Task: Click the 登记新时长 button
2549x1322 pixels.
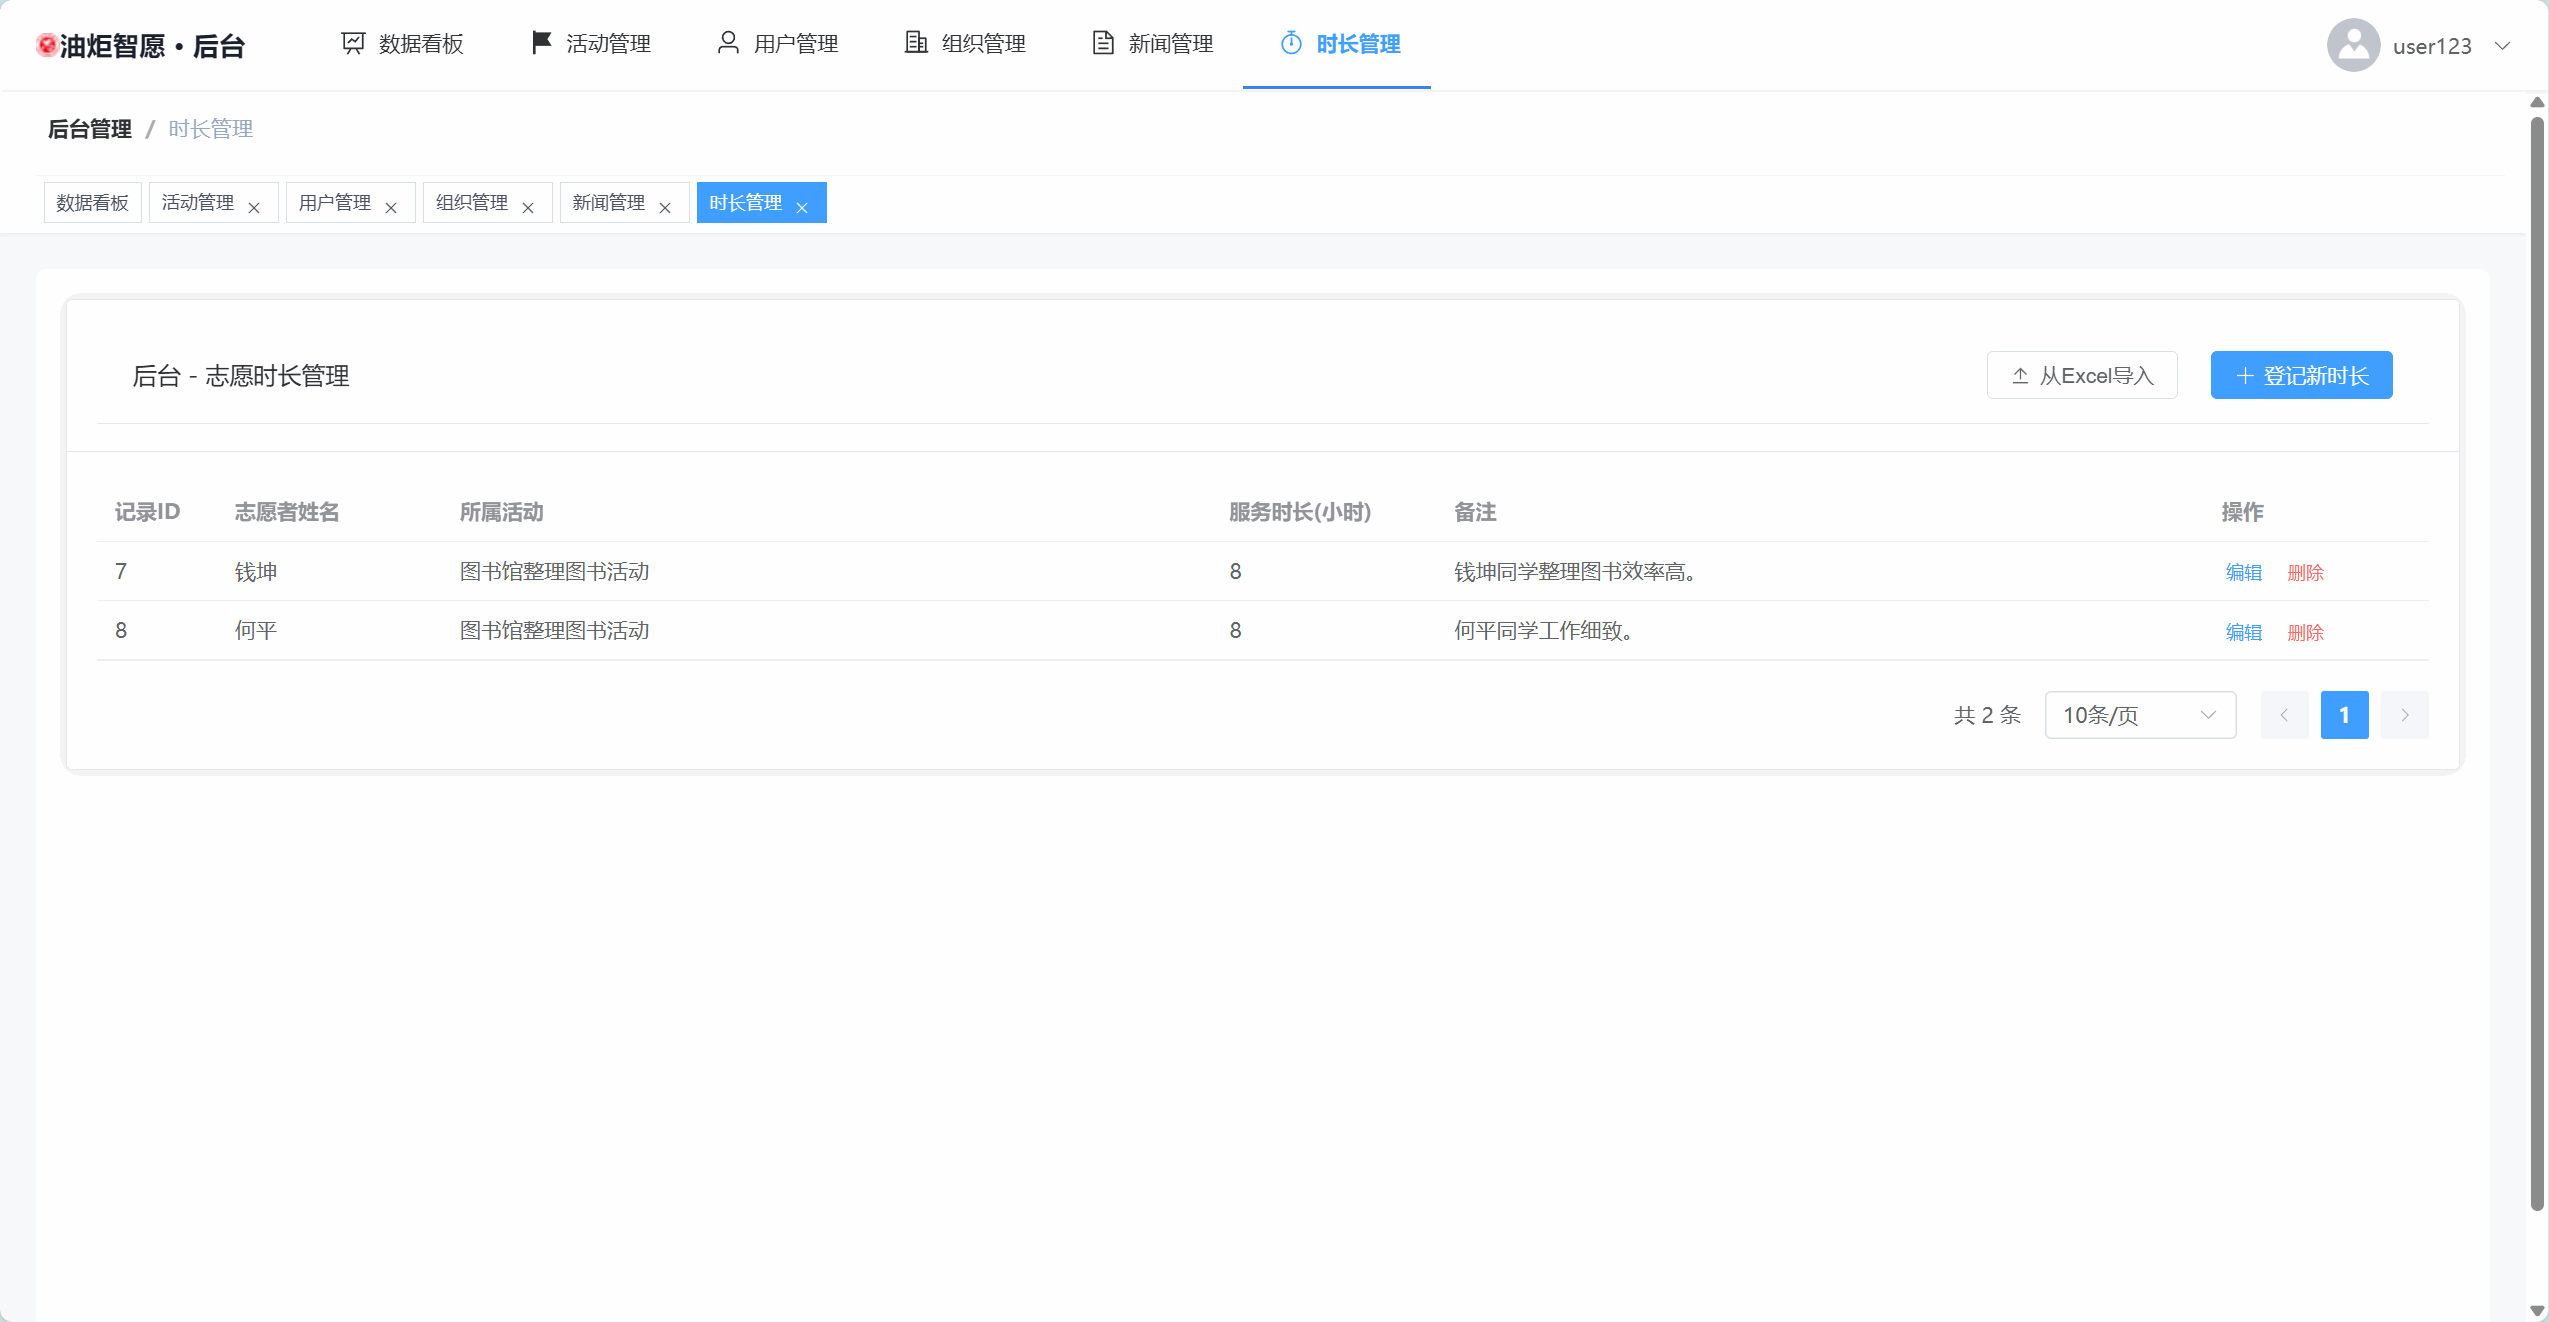Action: 2300,375
